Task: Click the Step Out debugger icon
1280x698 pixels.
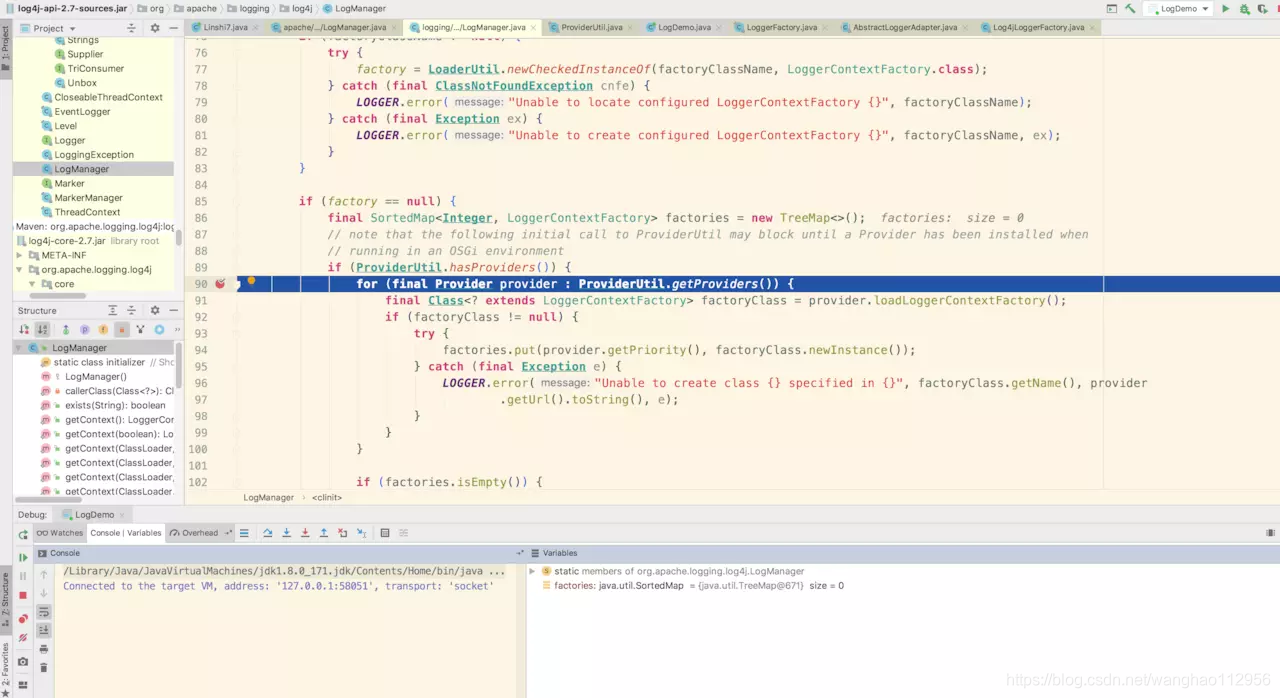Action: pyautogui.click(x=323, y=533)
